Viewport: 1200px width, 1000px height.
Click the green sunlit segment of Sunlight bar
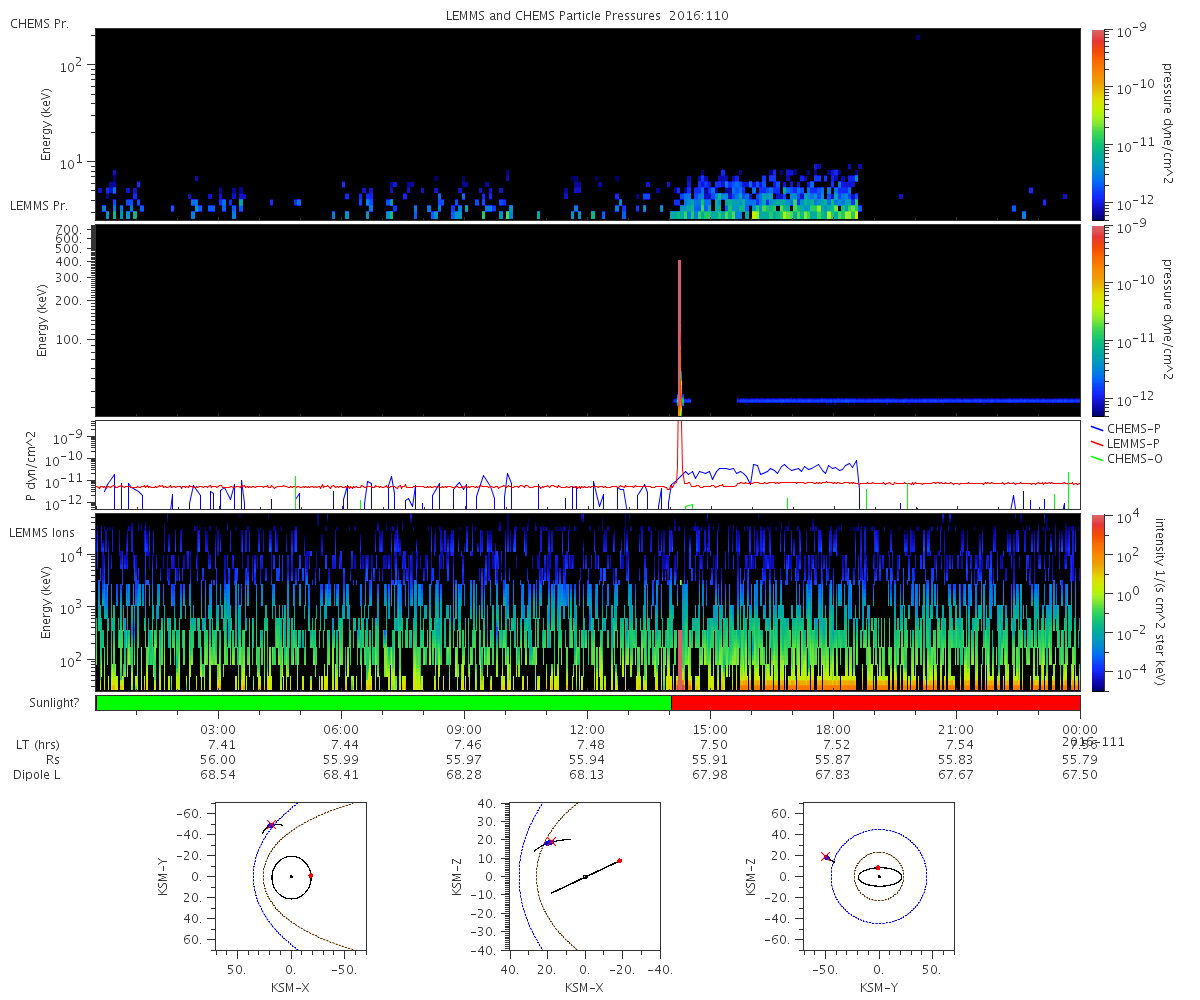[x=383, y=703]
